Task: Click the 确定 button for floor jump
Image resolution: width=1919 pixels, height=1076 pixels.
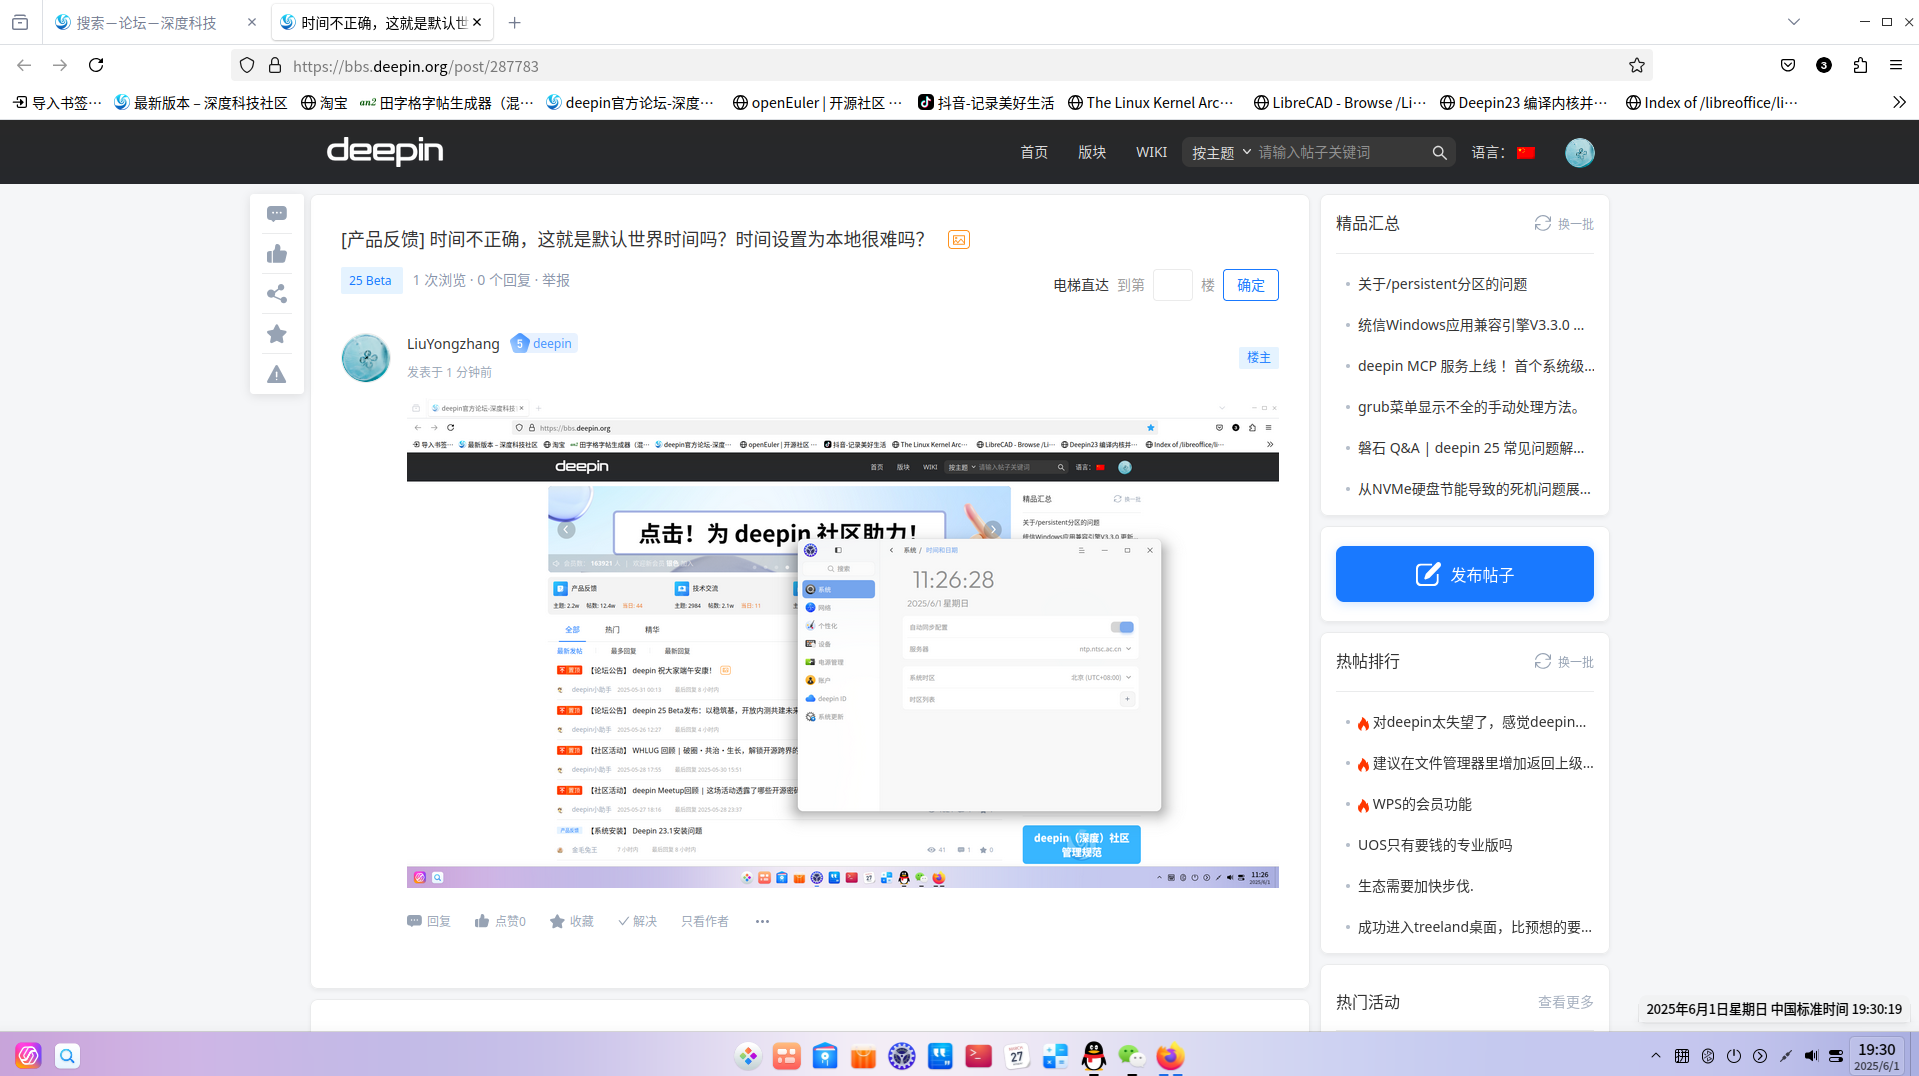Action: [x=1251, y=285]
